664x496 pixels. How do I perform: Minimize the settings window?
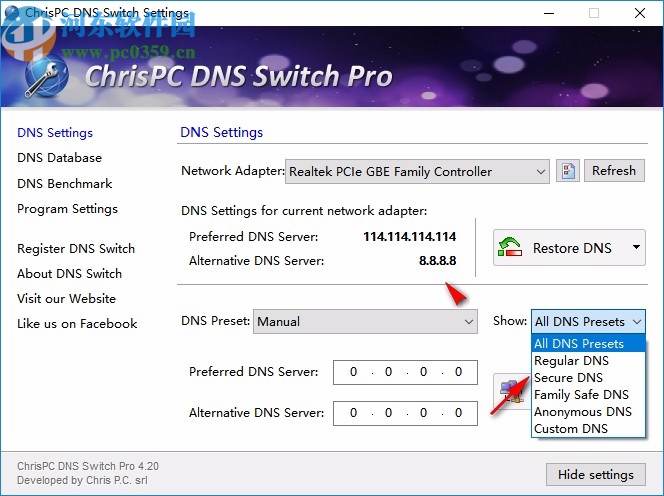pos(549,13)
